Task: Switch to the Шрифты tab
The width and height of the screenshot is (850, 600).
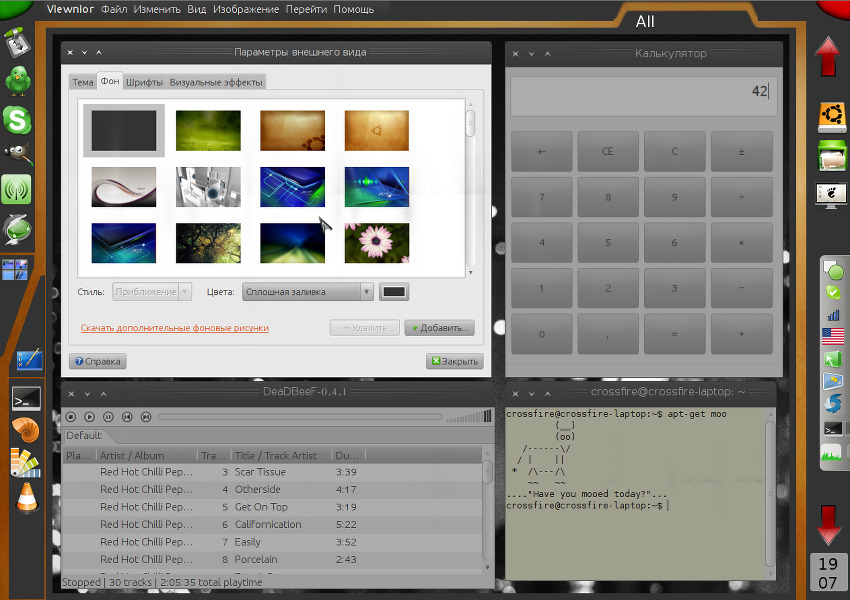Action: tap(144, 82)
